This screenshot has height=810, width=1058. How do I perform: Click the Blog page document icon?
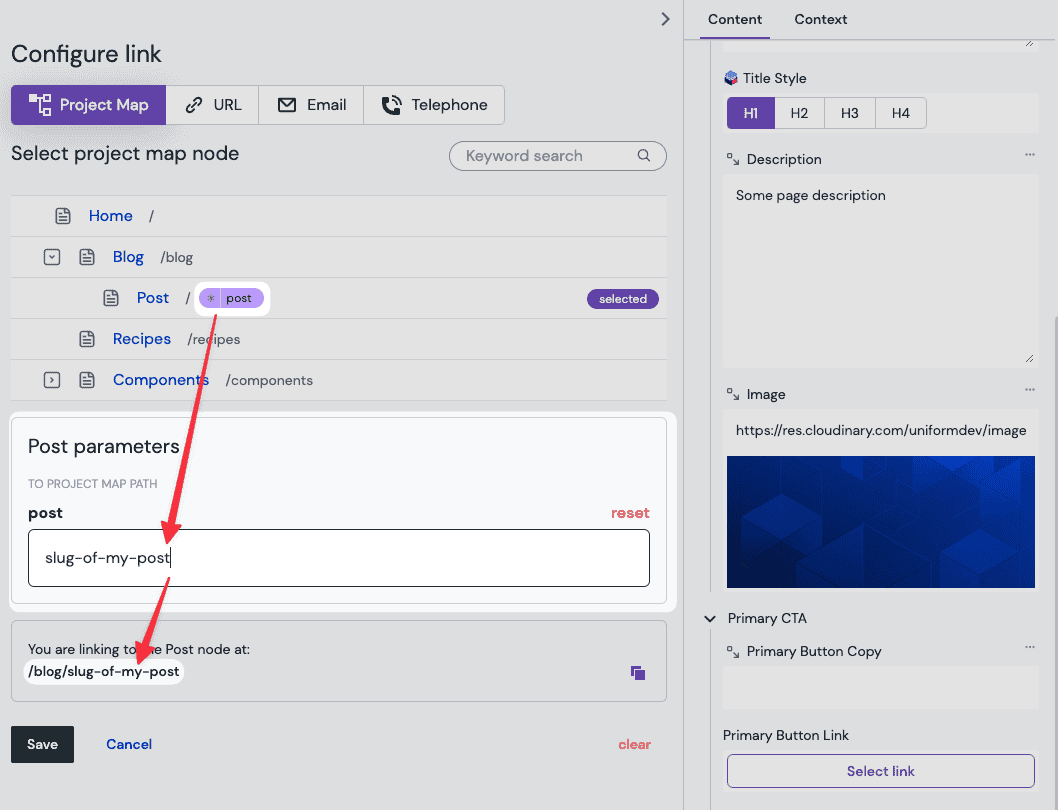[x=87, y=257]
